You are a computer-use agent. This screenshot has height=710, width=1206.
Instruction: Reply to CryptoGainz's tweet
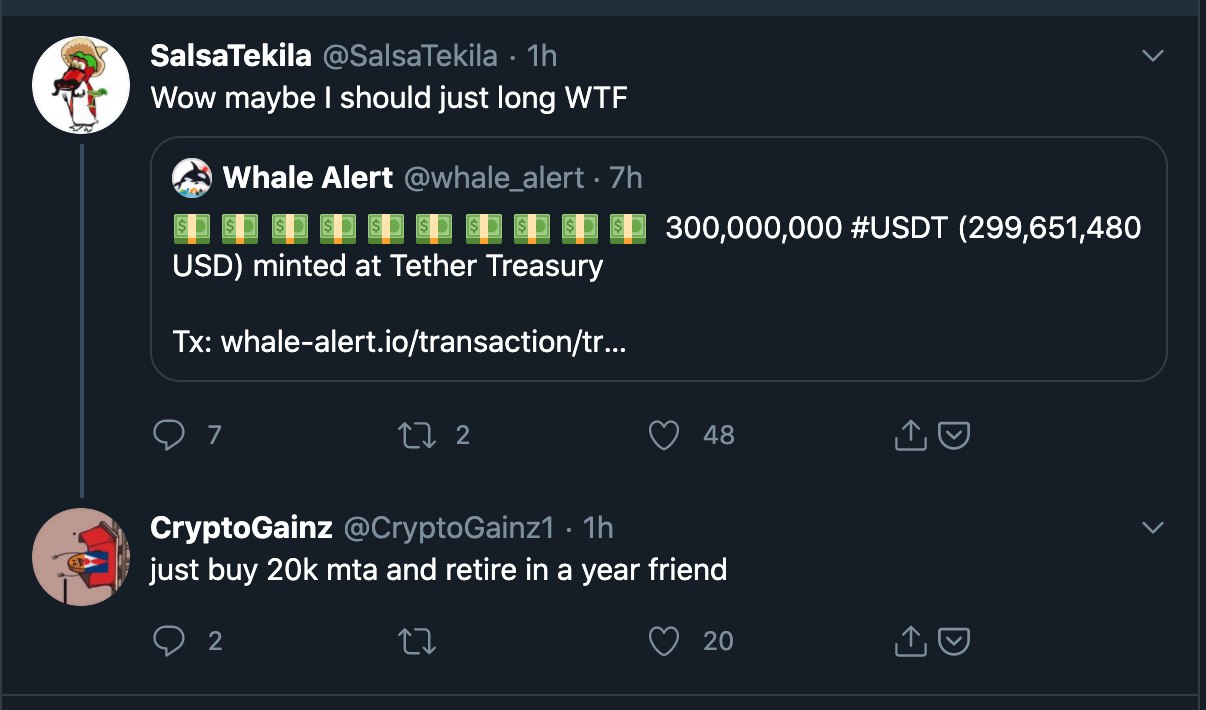[x=170, y=641]
